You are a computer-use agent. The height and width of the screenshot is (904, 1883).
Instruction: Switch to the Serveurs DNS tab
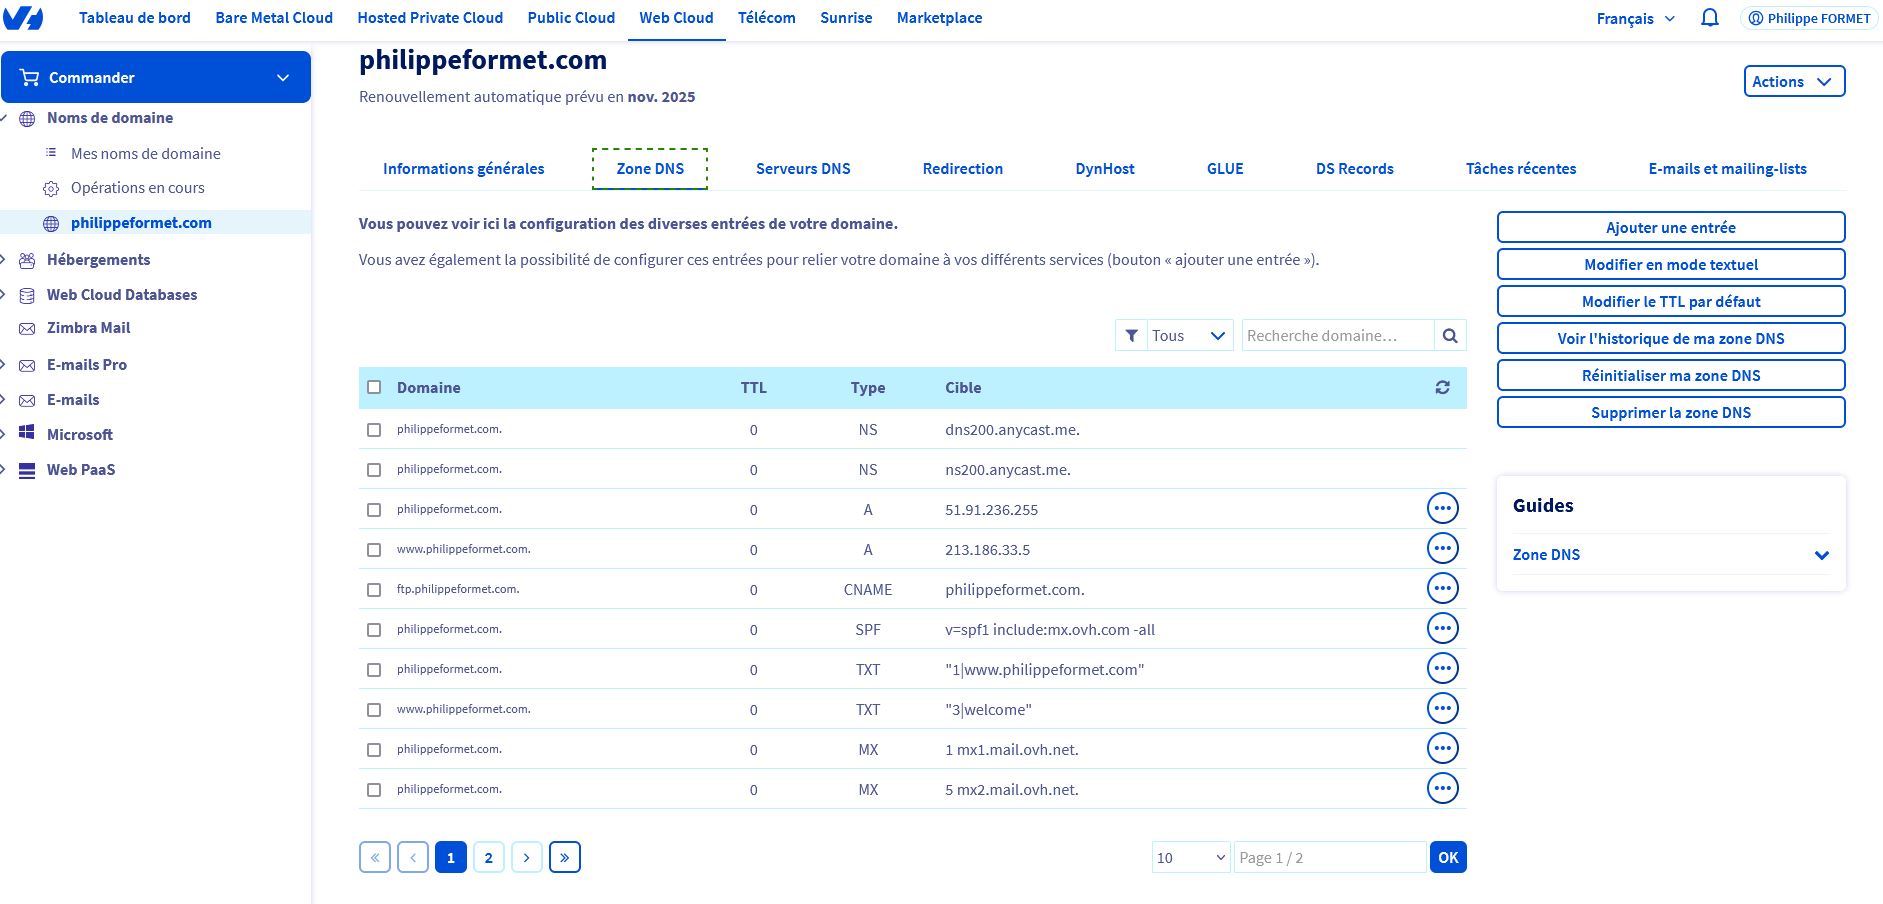pyautogui.click(x=803, y=169)
